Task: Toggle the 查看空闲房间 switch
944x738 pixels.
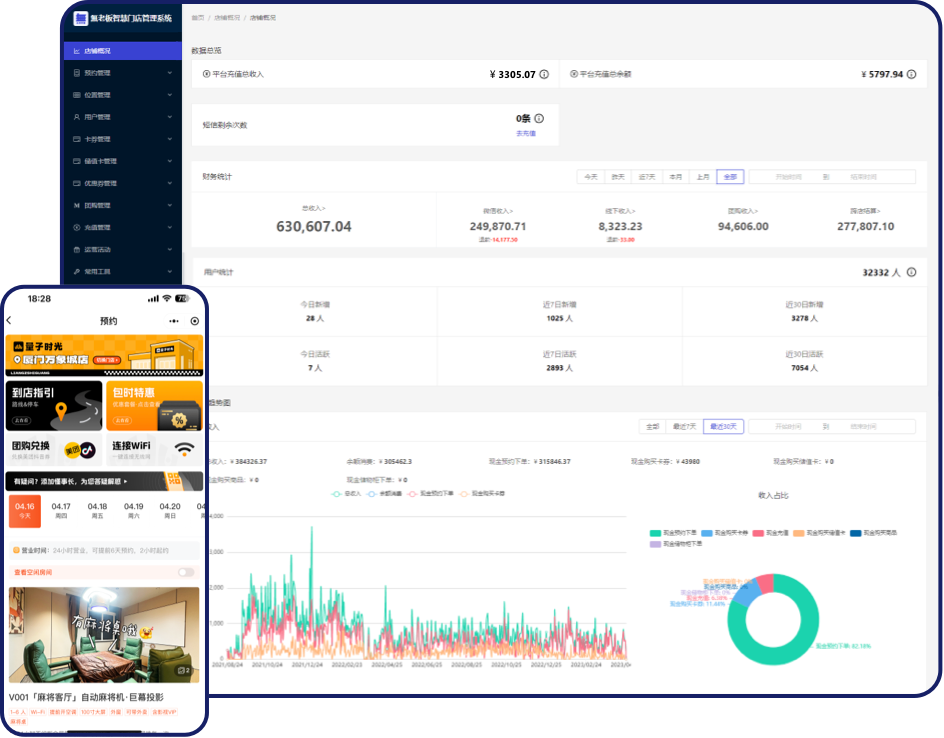Action: [x=185, y=572]
